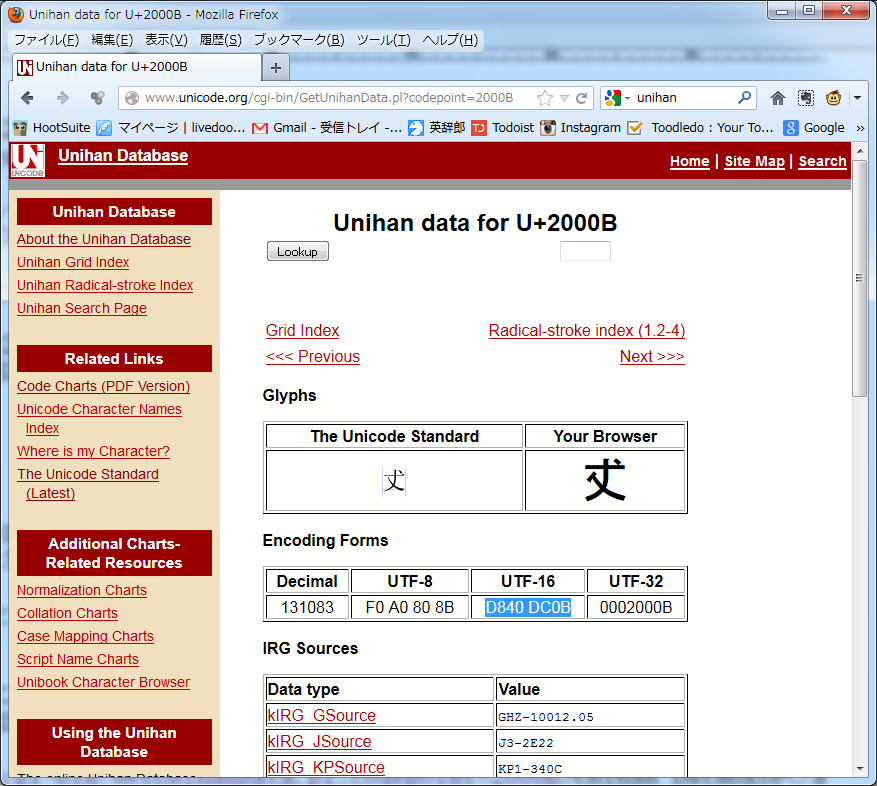Open the ツール menu

click(x=383, y=40)
